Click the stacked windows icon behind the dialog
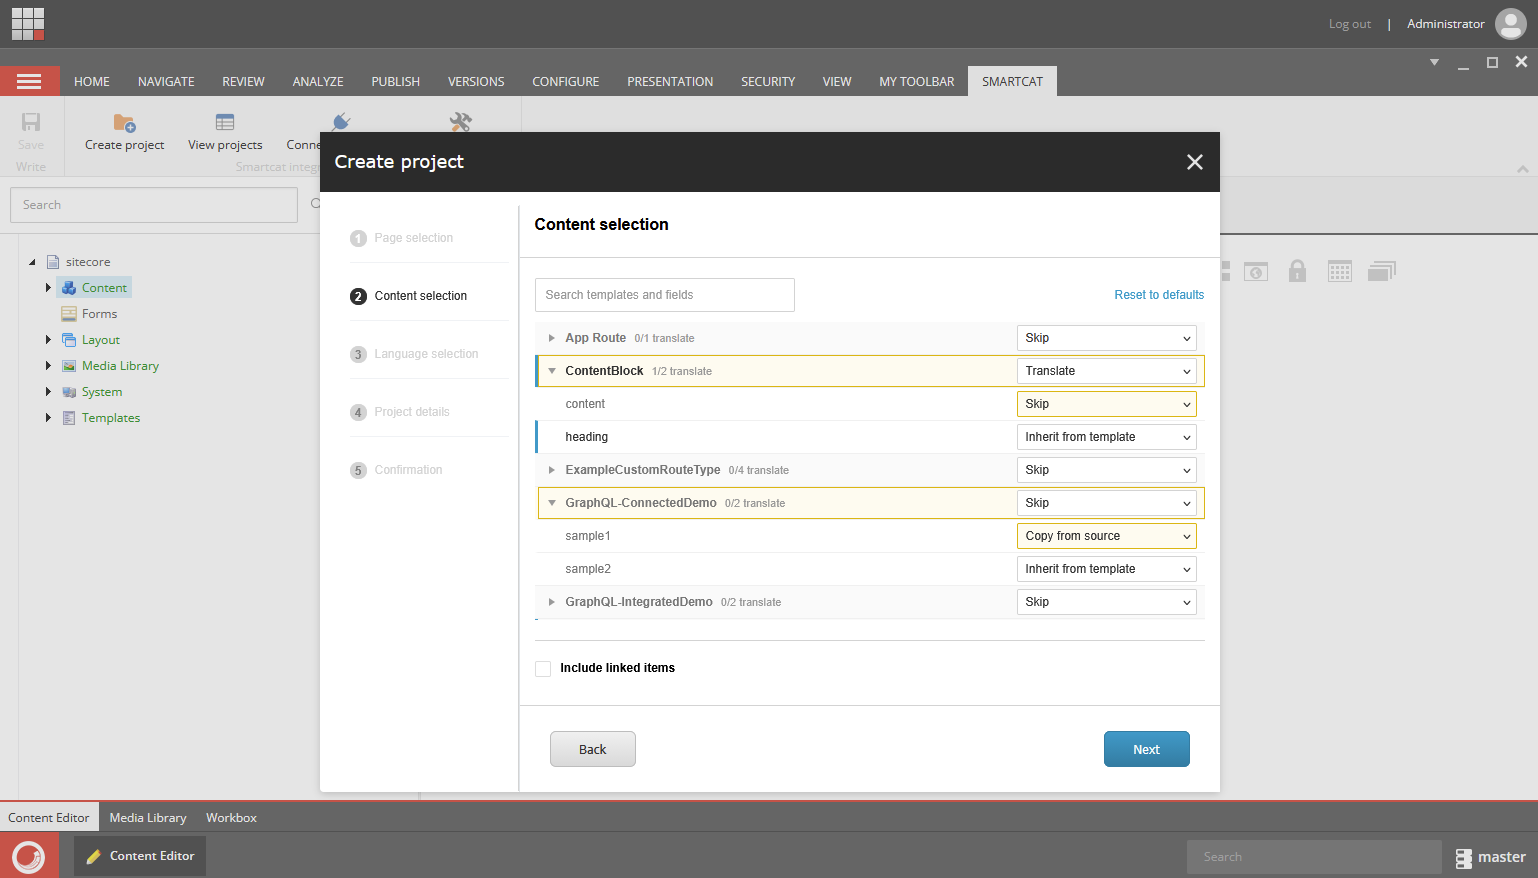 click(x=1382, y=271)
